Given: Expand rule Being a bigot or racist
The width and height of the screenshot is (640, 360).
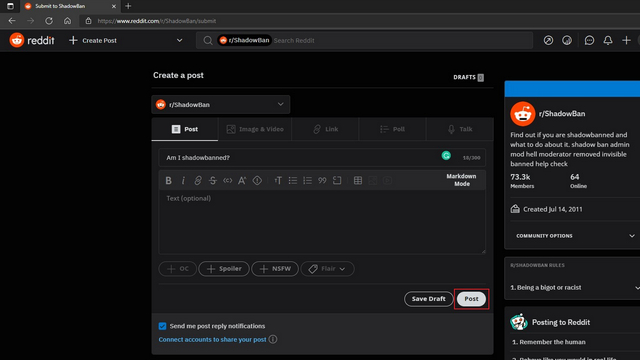Looking at the screenshot, I should (575, 287).
